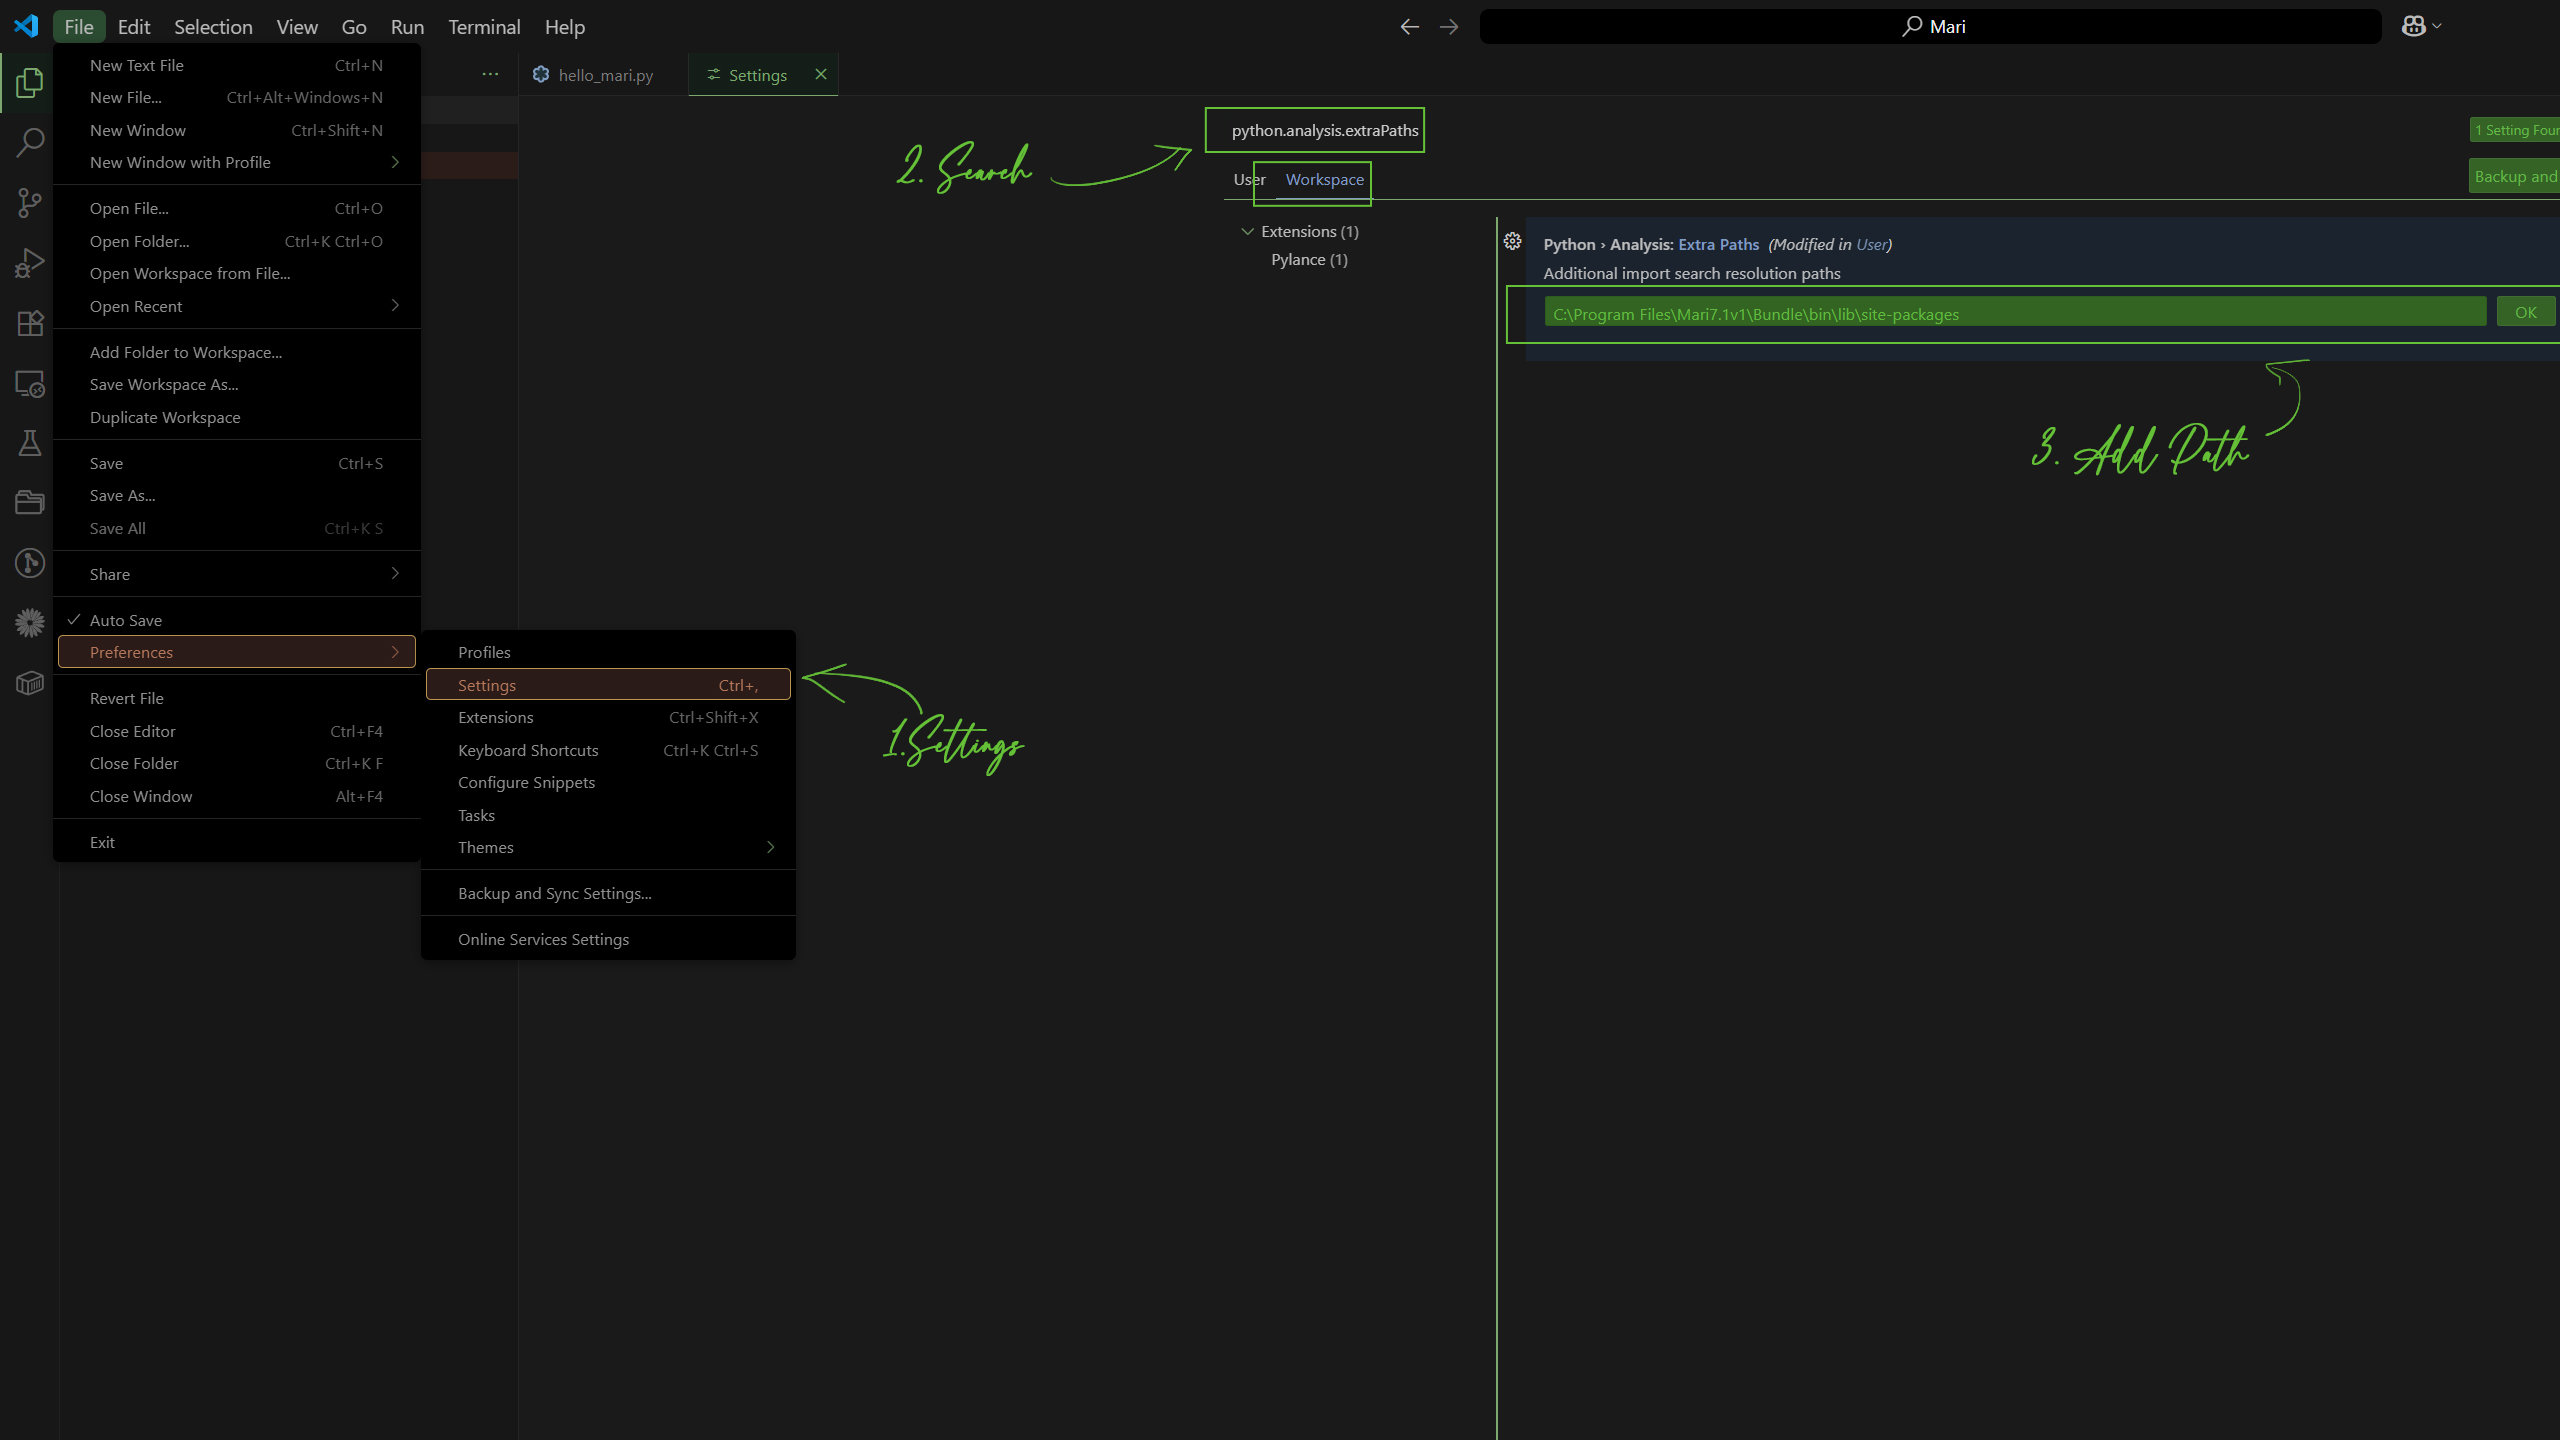Toggle the Auto Save menu option
Screen dimensions: 2560x1440
pos(126,620)
